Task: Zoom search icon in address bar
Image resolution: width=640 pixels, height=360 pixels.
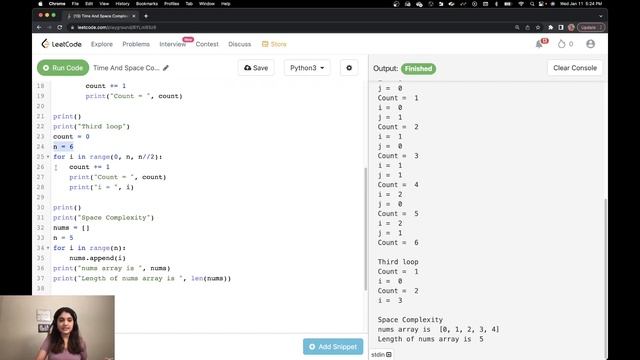Action: [x=517, y=27]
